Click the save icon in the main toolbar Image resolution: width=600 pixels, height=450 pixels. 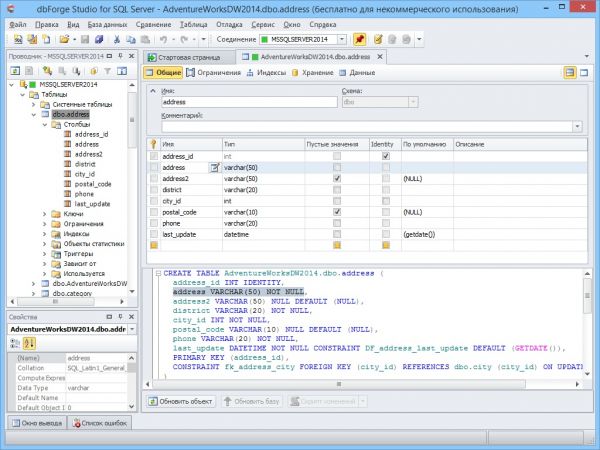(85, 39)
